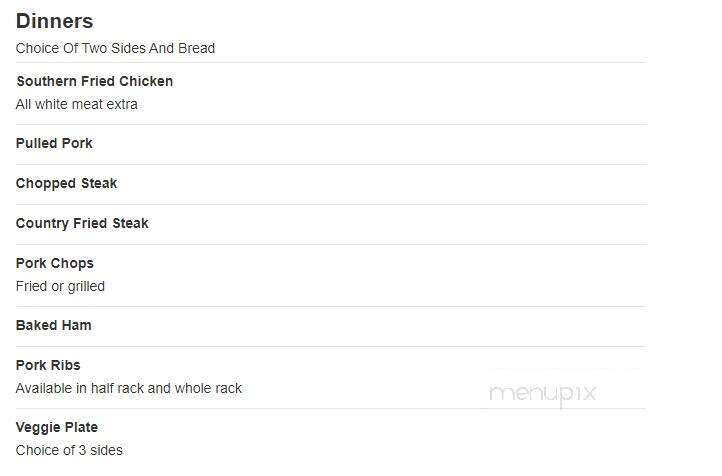This screenshot has height=476, width=722.
Task: Click the 'Choice Of Two Sides And Bread' subtitle
Action: [x=115, y=48]
